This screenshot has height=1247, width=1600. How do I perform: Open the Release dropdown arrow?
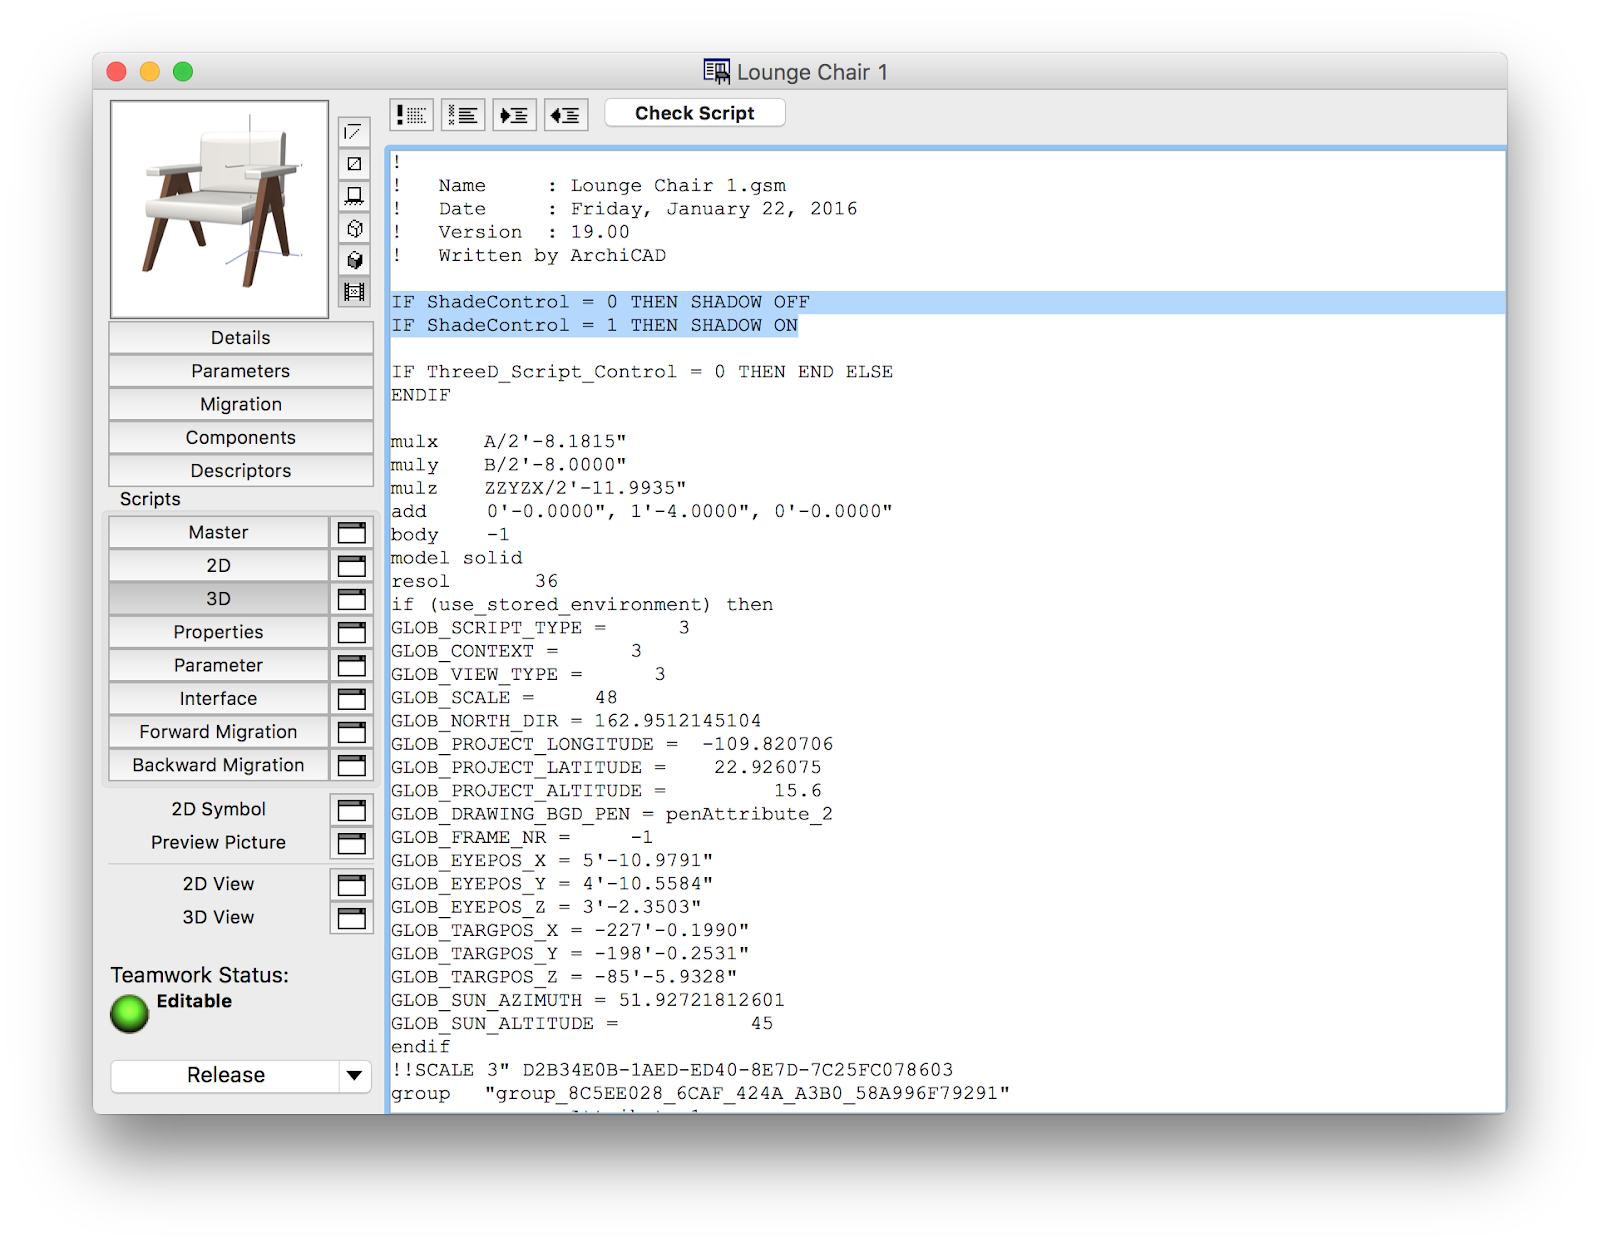pos(354,1076)
